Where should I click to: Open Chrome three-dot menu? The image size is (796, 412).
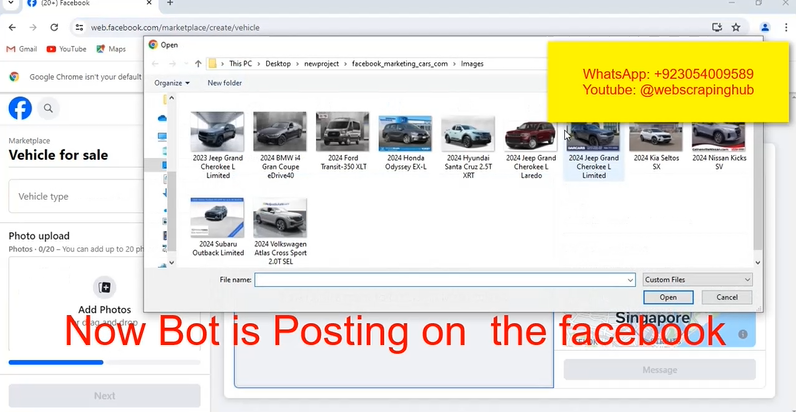786,28
